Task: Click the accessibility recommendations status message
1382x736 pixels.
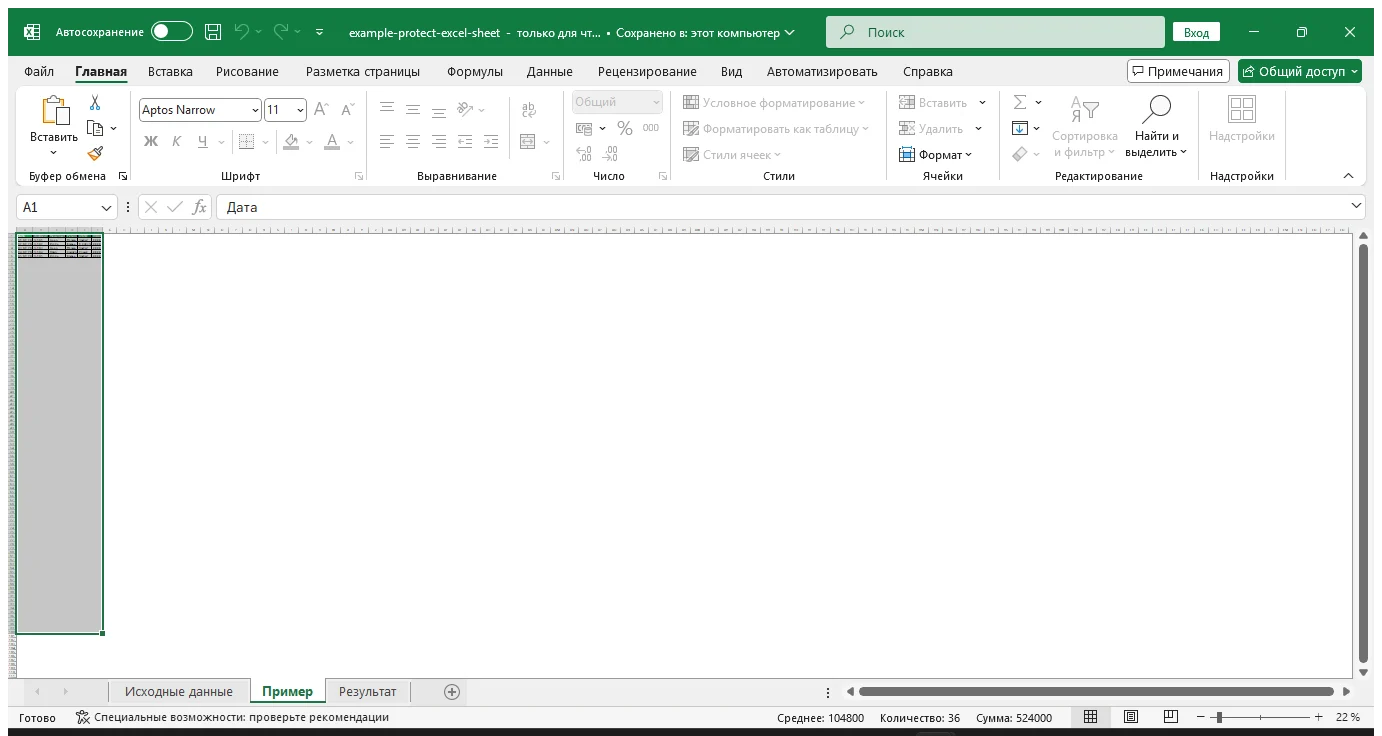Action: pos(232,717)
